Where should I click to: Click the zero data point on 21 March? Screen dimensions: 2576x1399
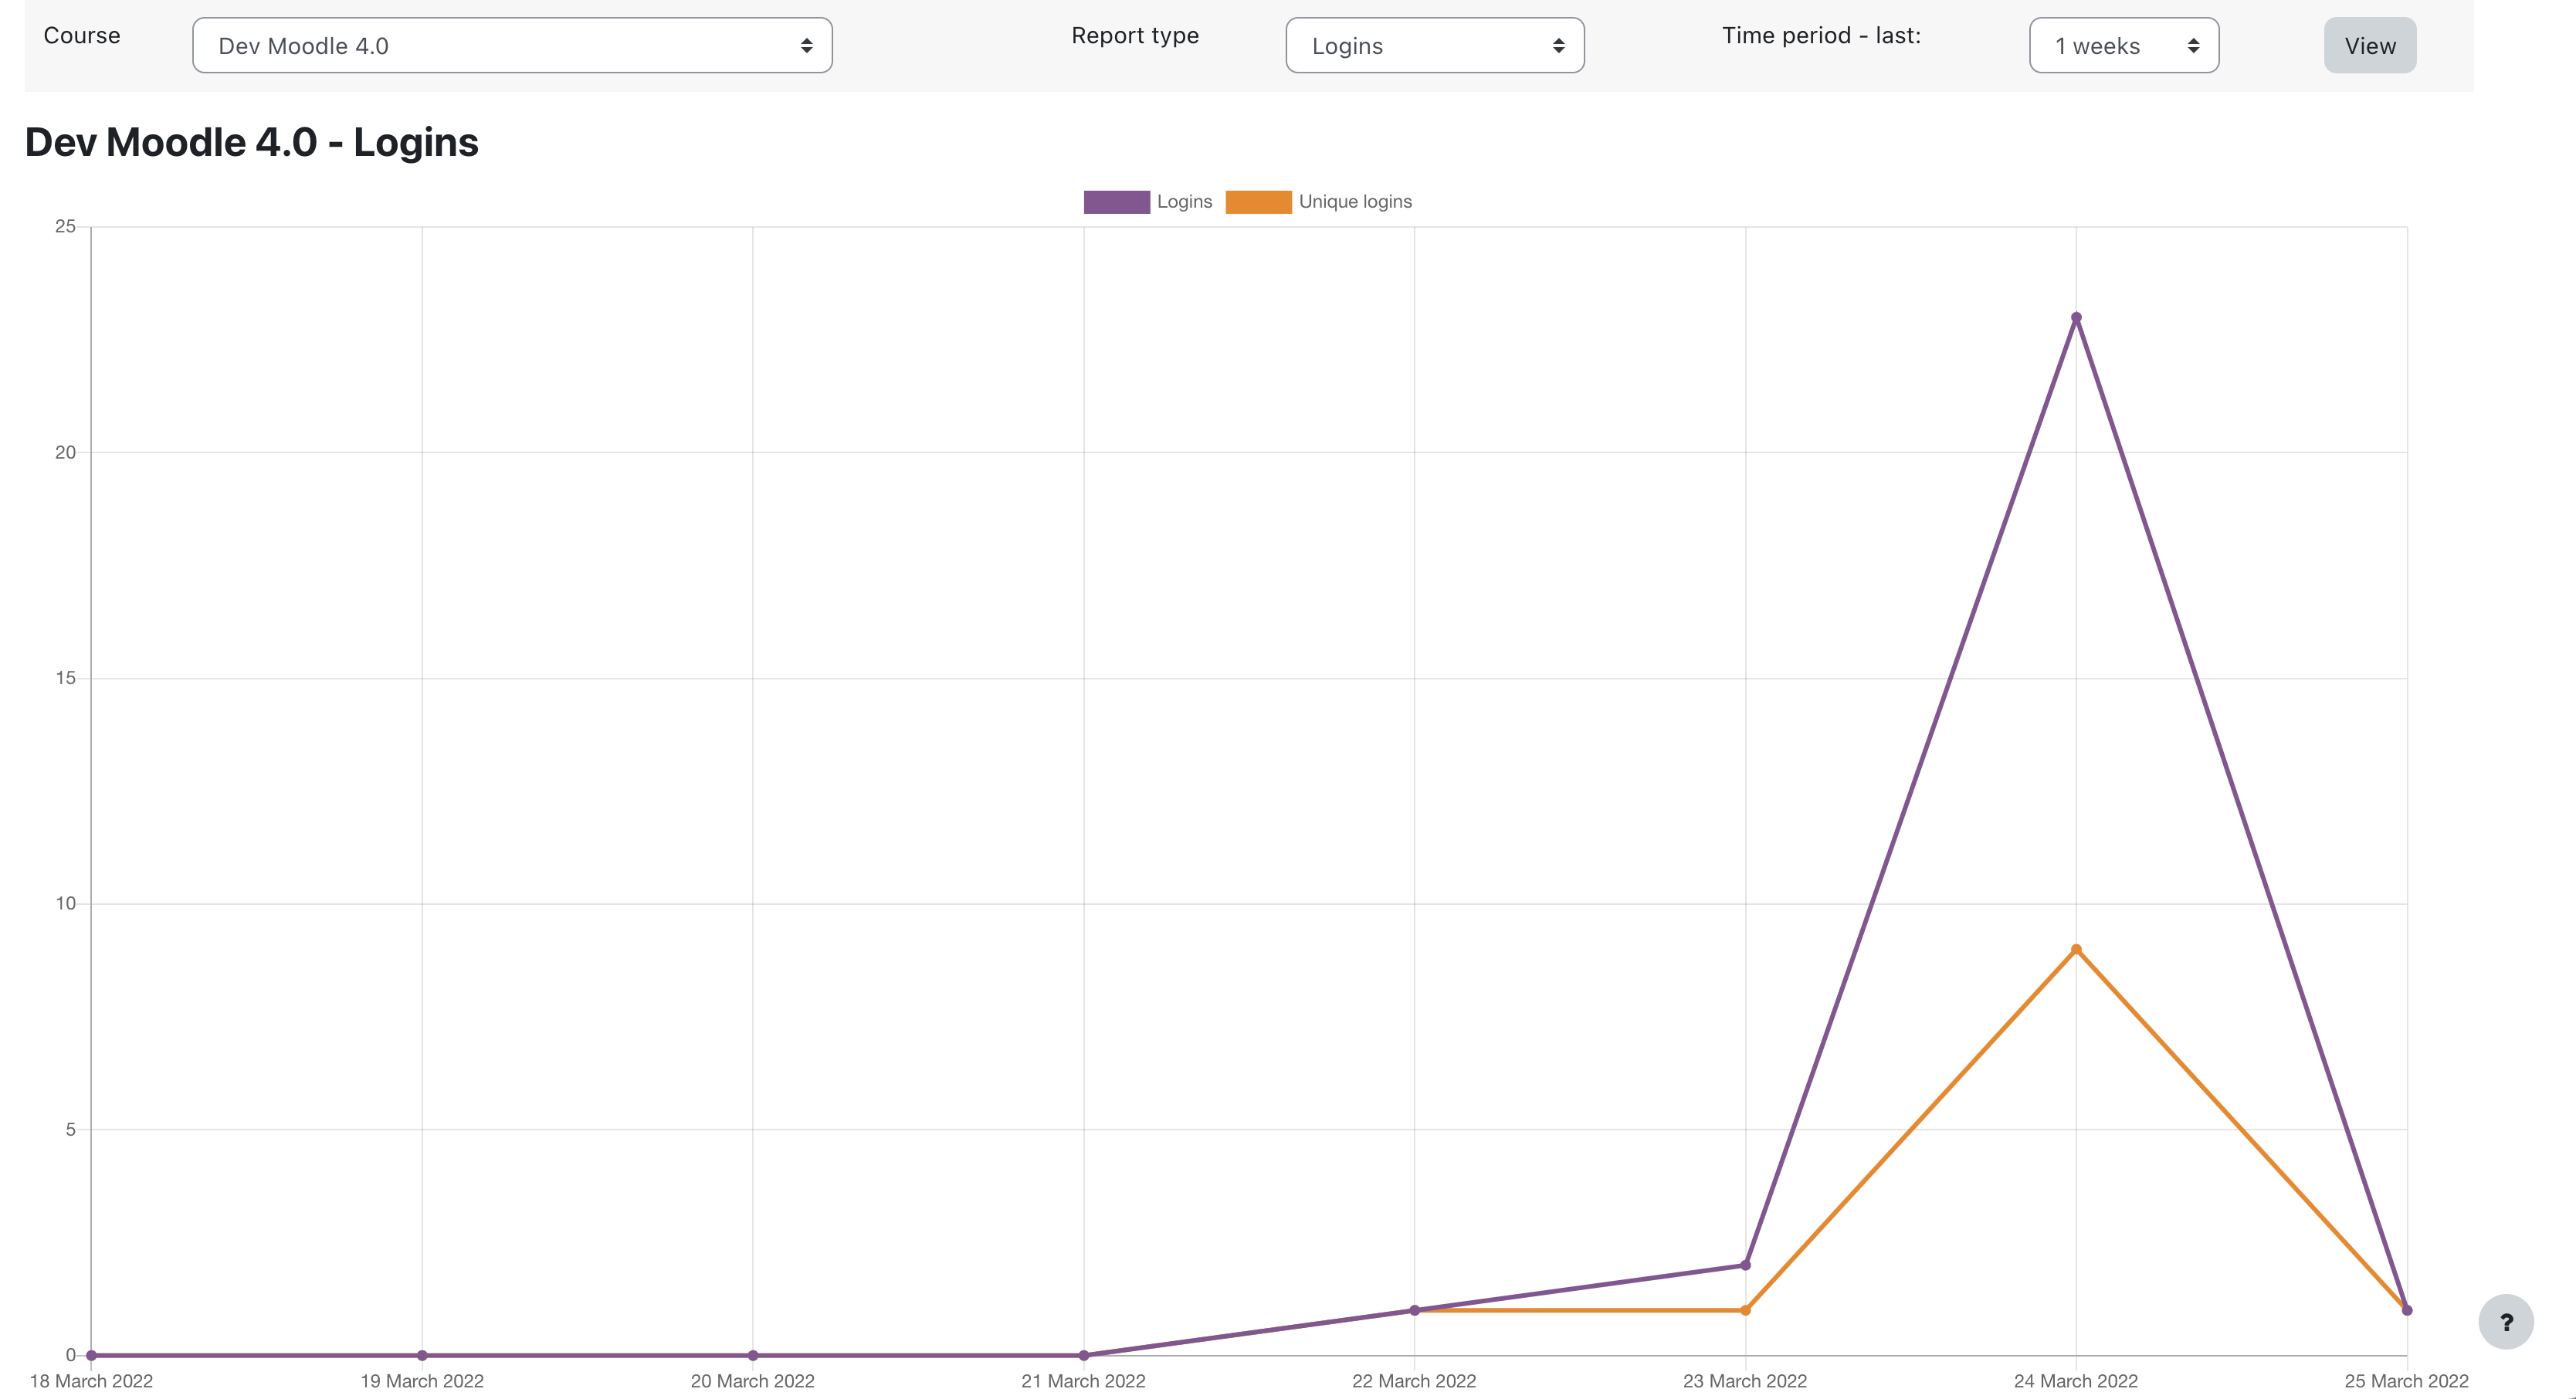click(1084, 1356)
